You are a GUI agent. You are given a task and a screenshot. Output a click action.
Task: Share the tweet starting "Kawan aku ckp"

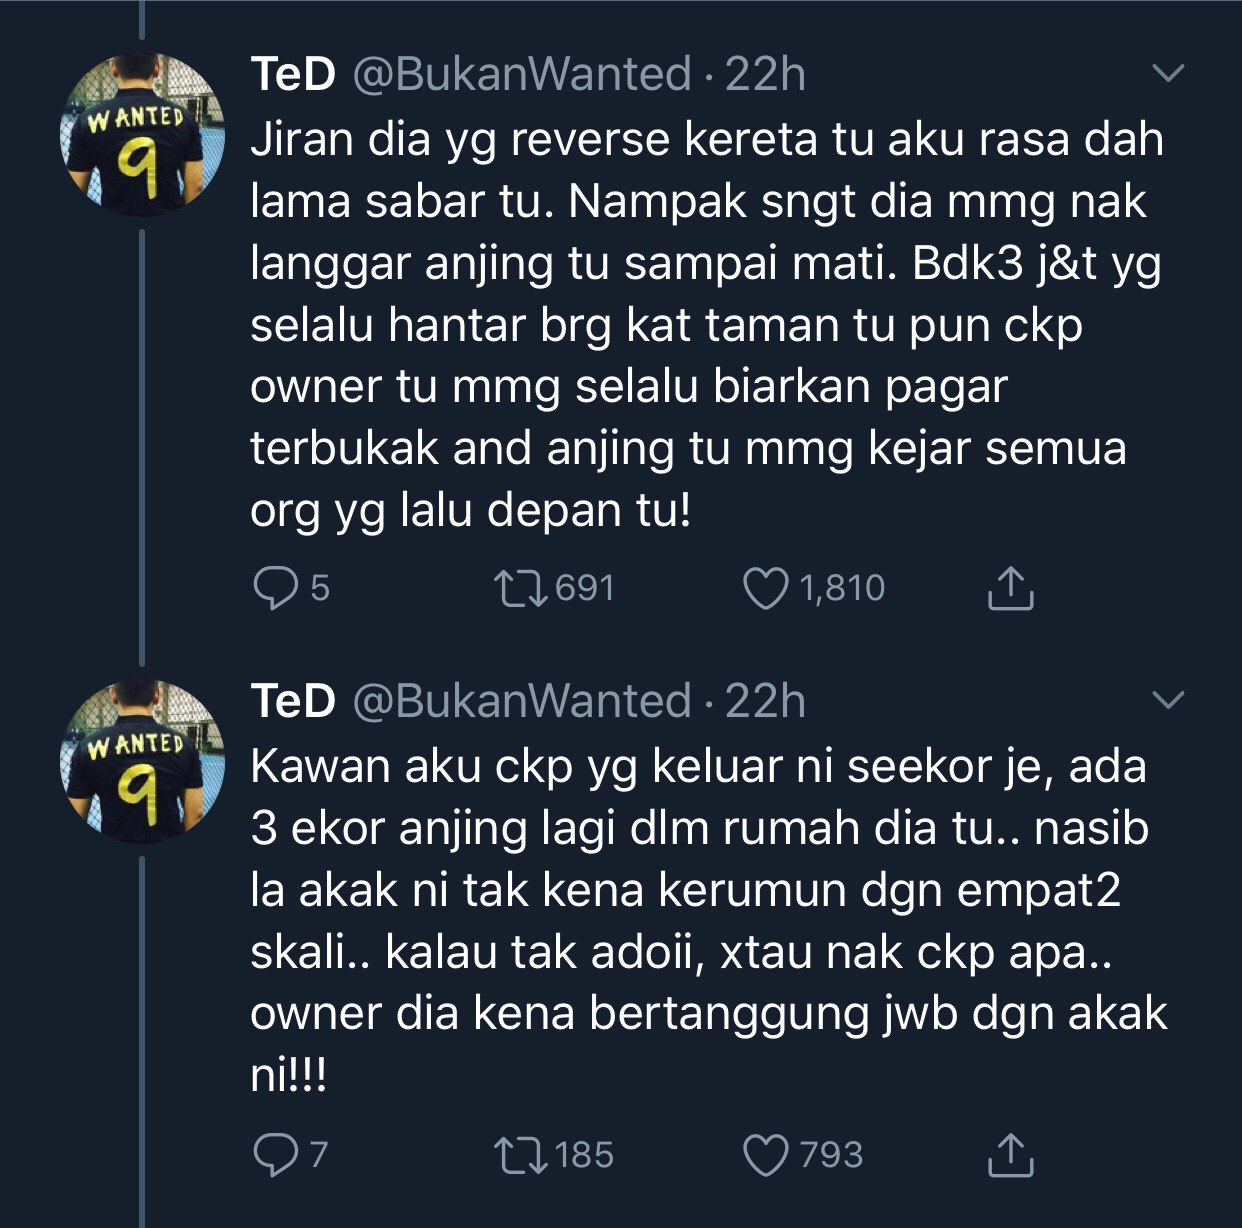(1010, 1155)
